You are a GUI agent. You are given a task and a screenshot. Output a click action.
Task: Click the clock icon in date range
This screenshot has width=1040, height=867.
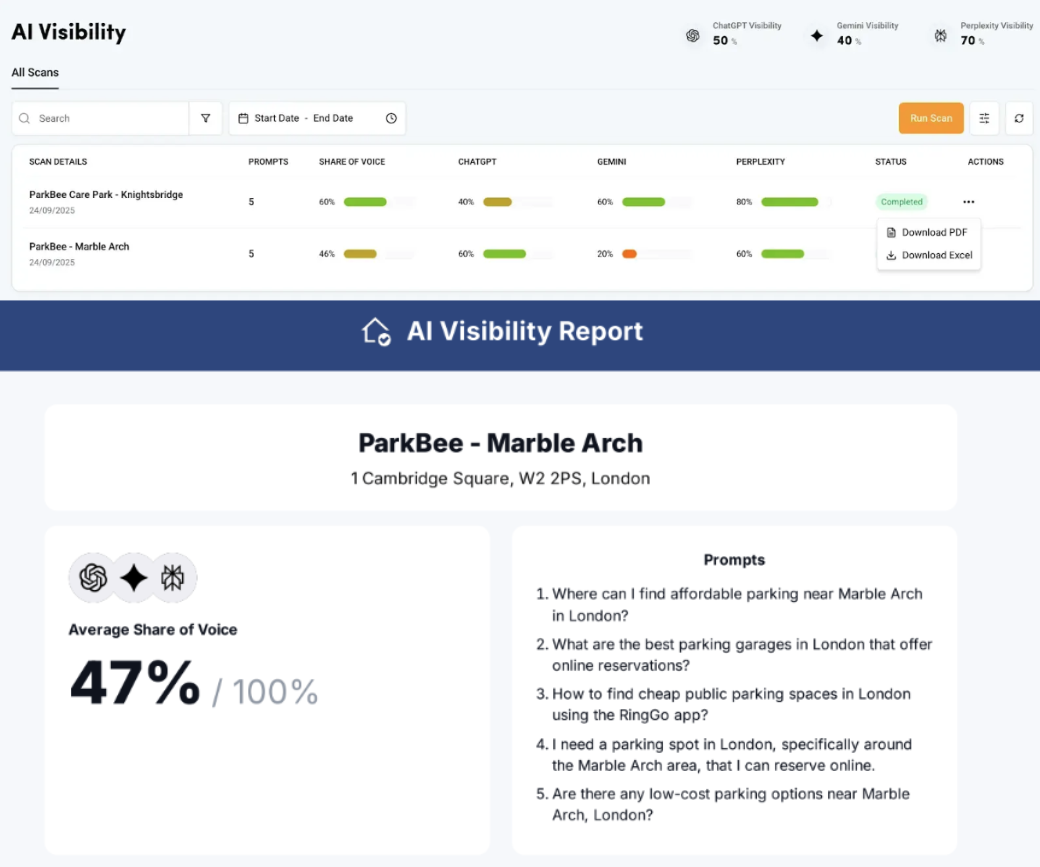(x=391, y=118)
